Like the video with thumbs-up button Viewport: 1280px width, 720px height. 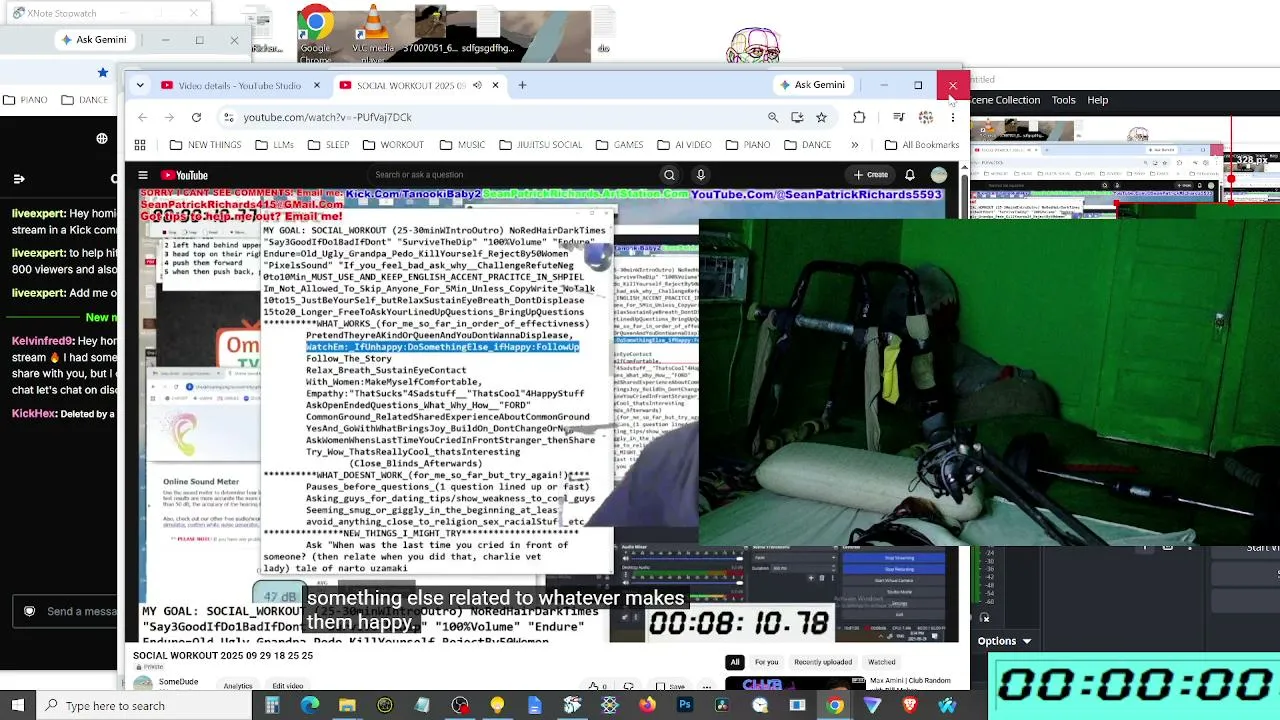(x=594, y=686)
